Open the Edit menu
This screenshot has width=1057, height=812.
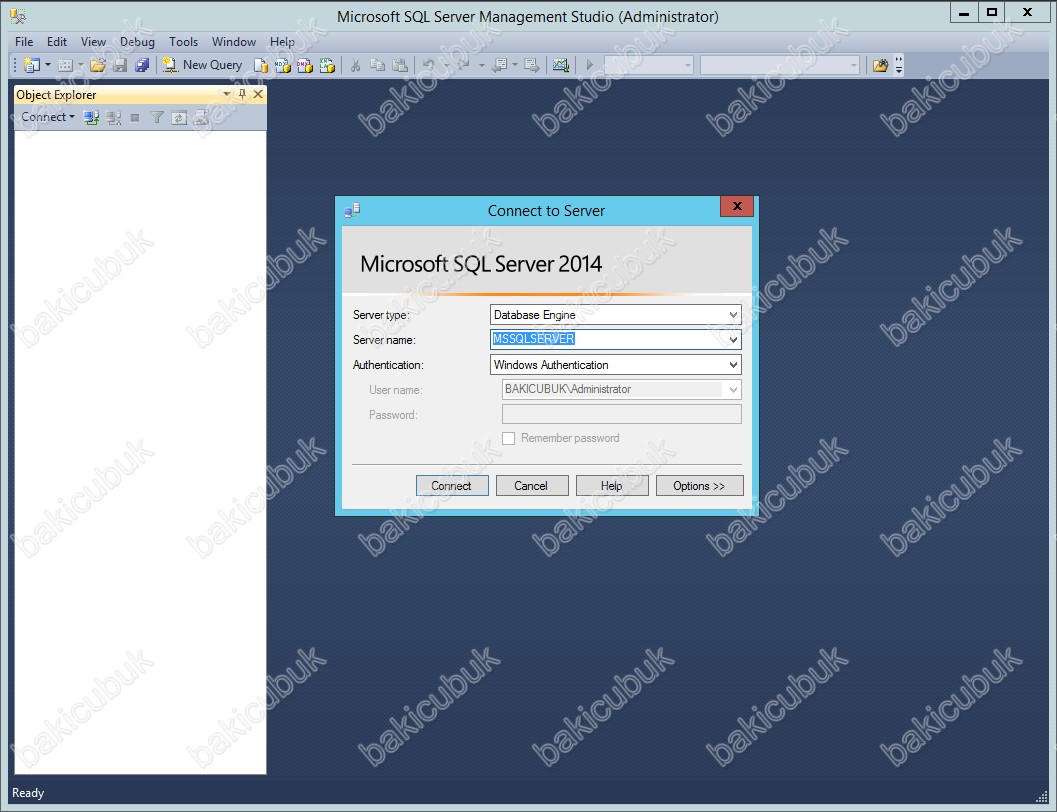click(x=57, y=42)
